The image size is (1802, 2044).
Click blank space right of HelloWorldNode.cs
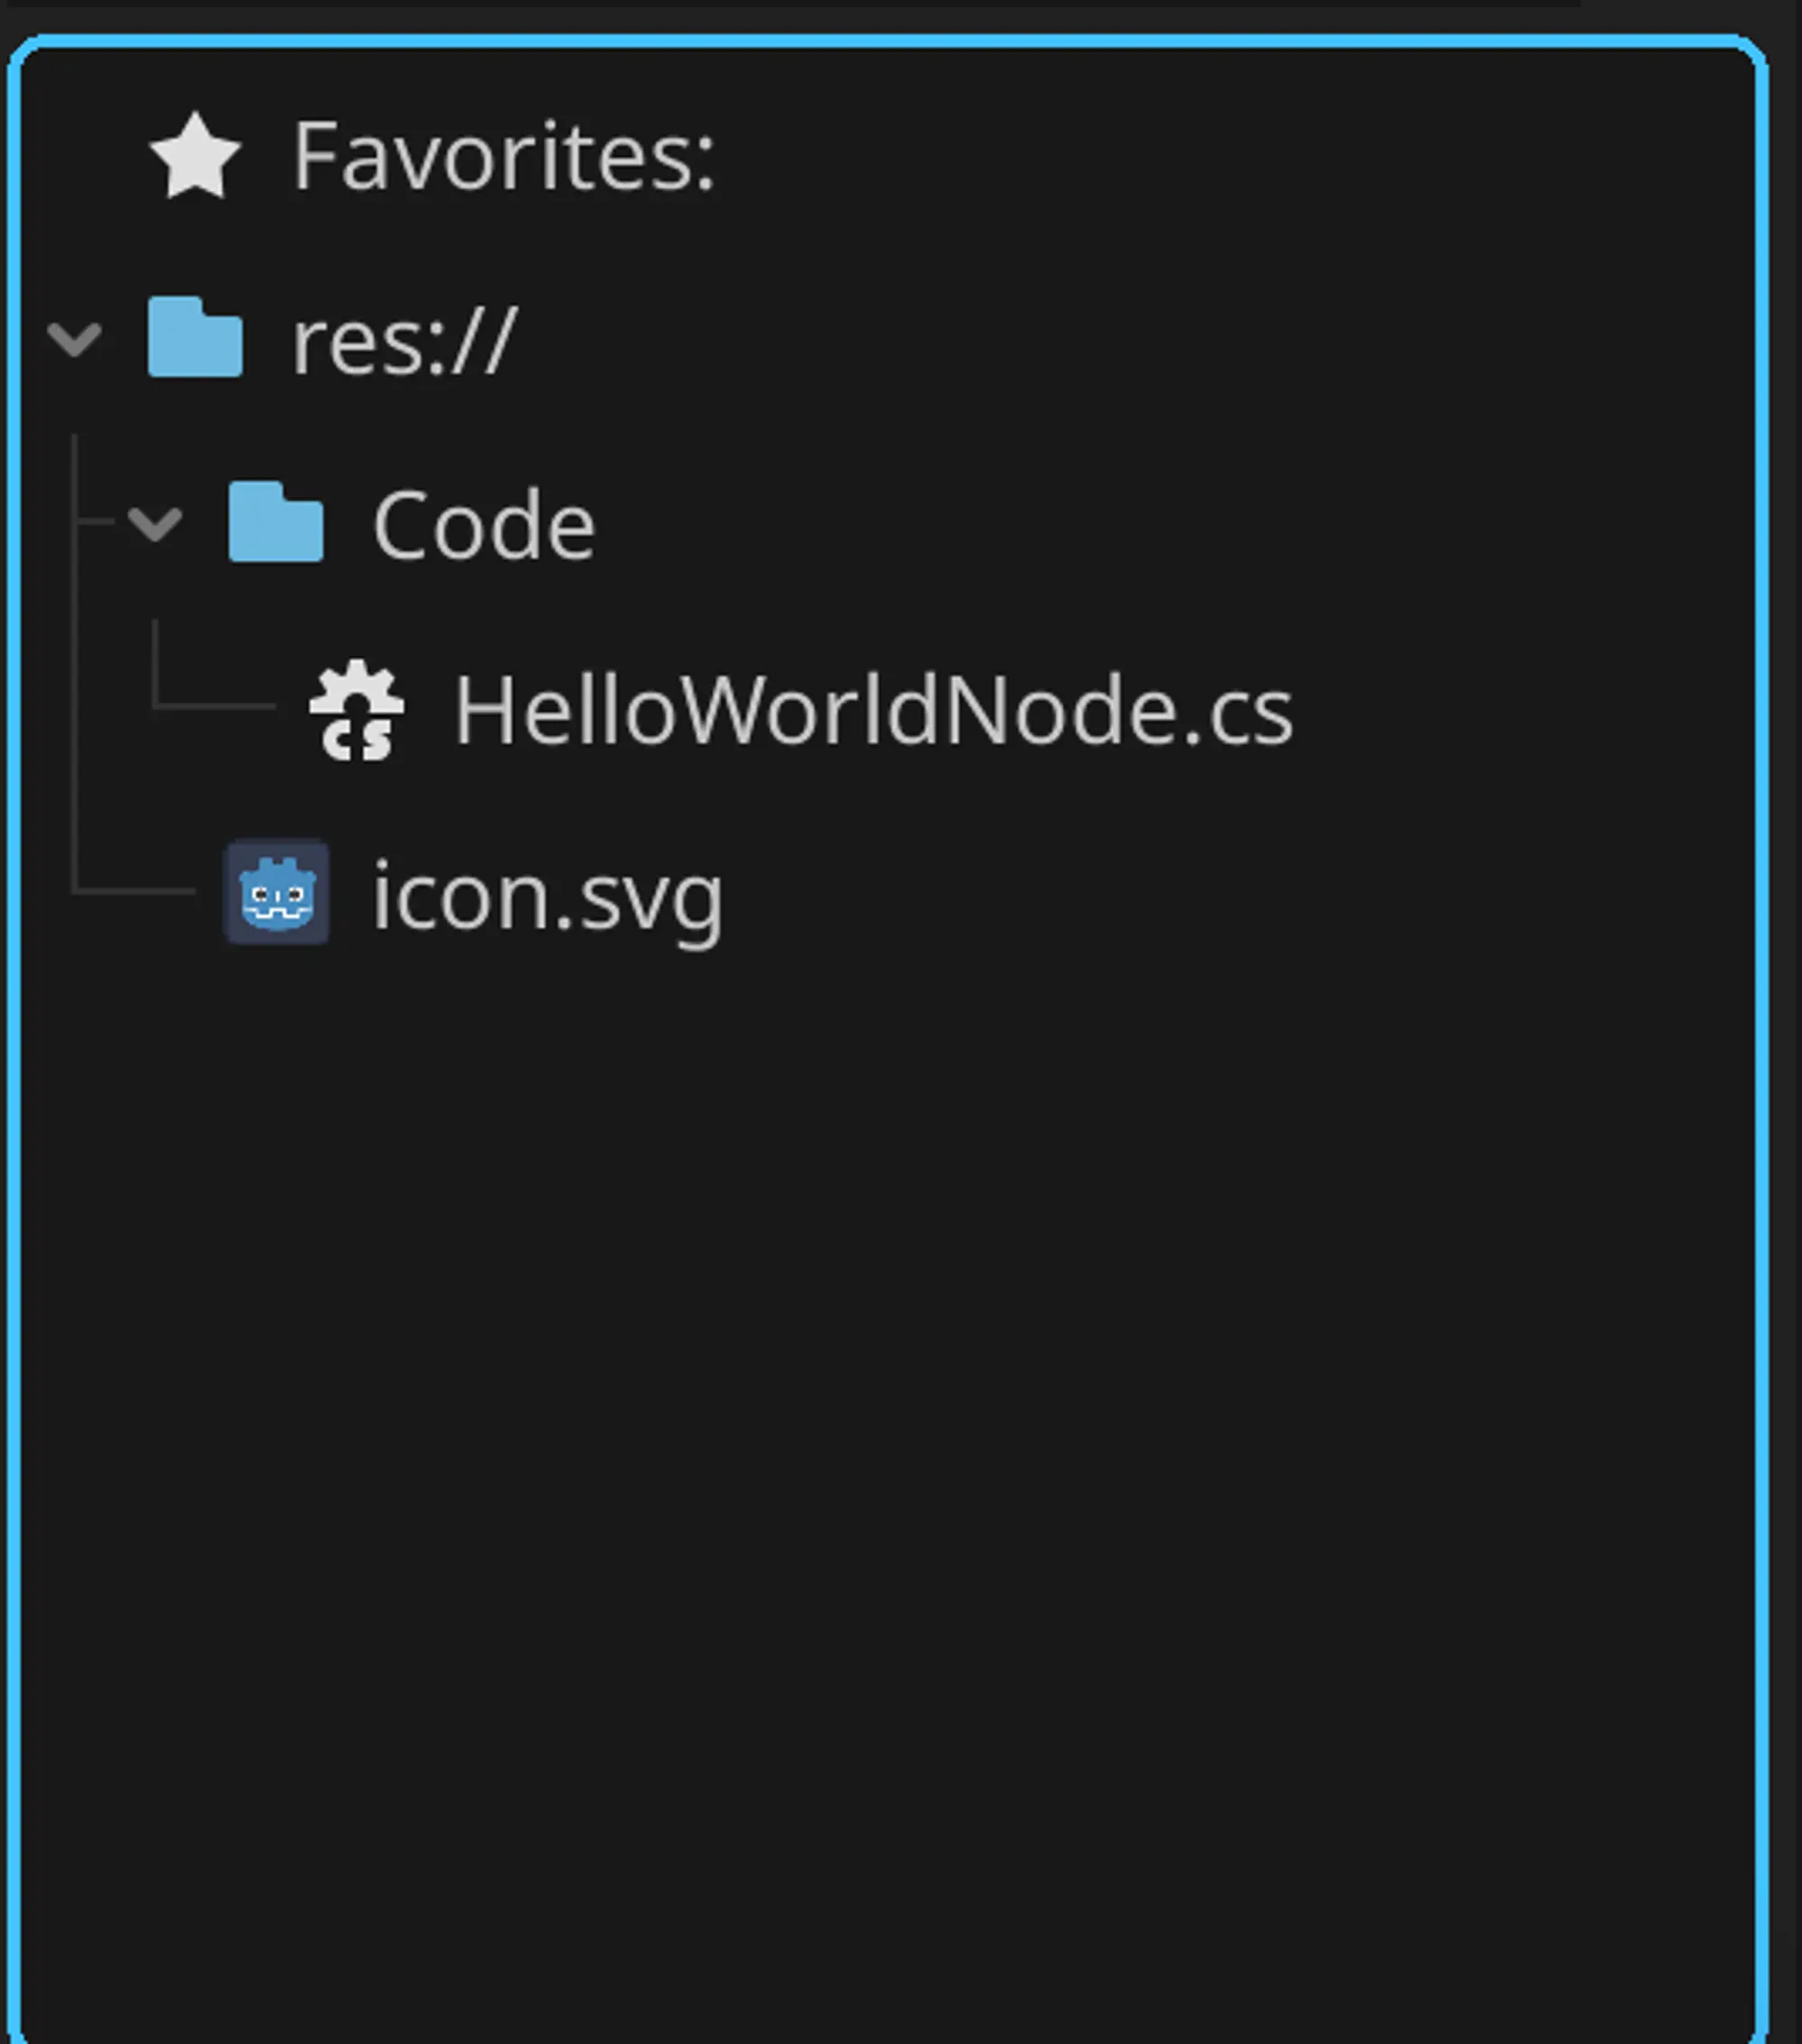(x=1520, y=710)
